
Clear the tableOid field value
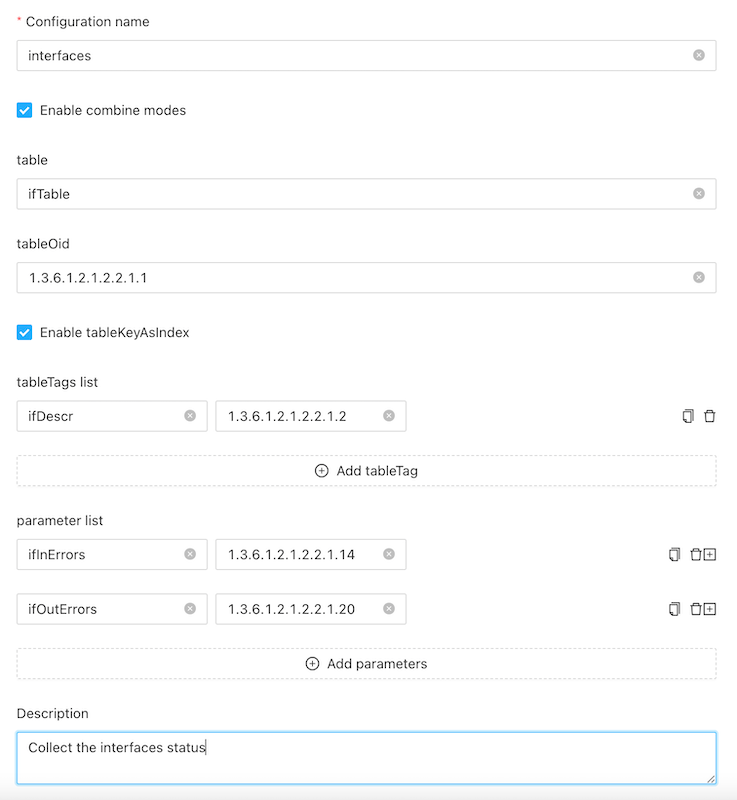[x=699, y=278]
